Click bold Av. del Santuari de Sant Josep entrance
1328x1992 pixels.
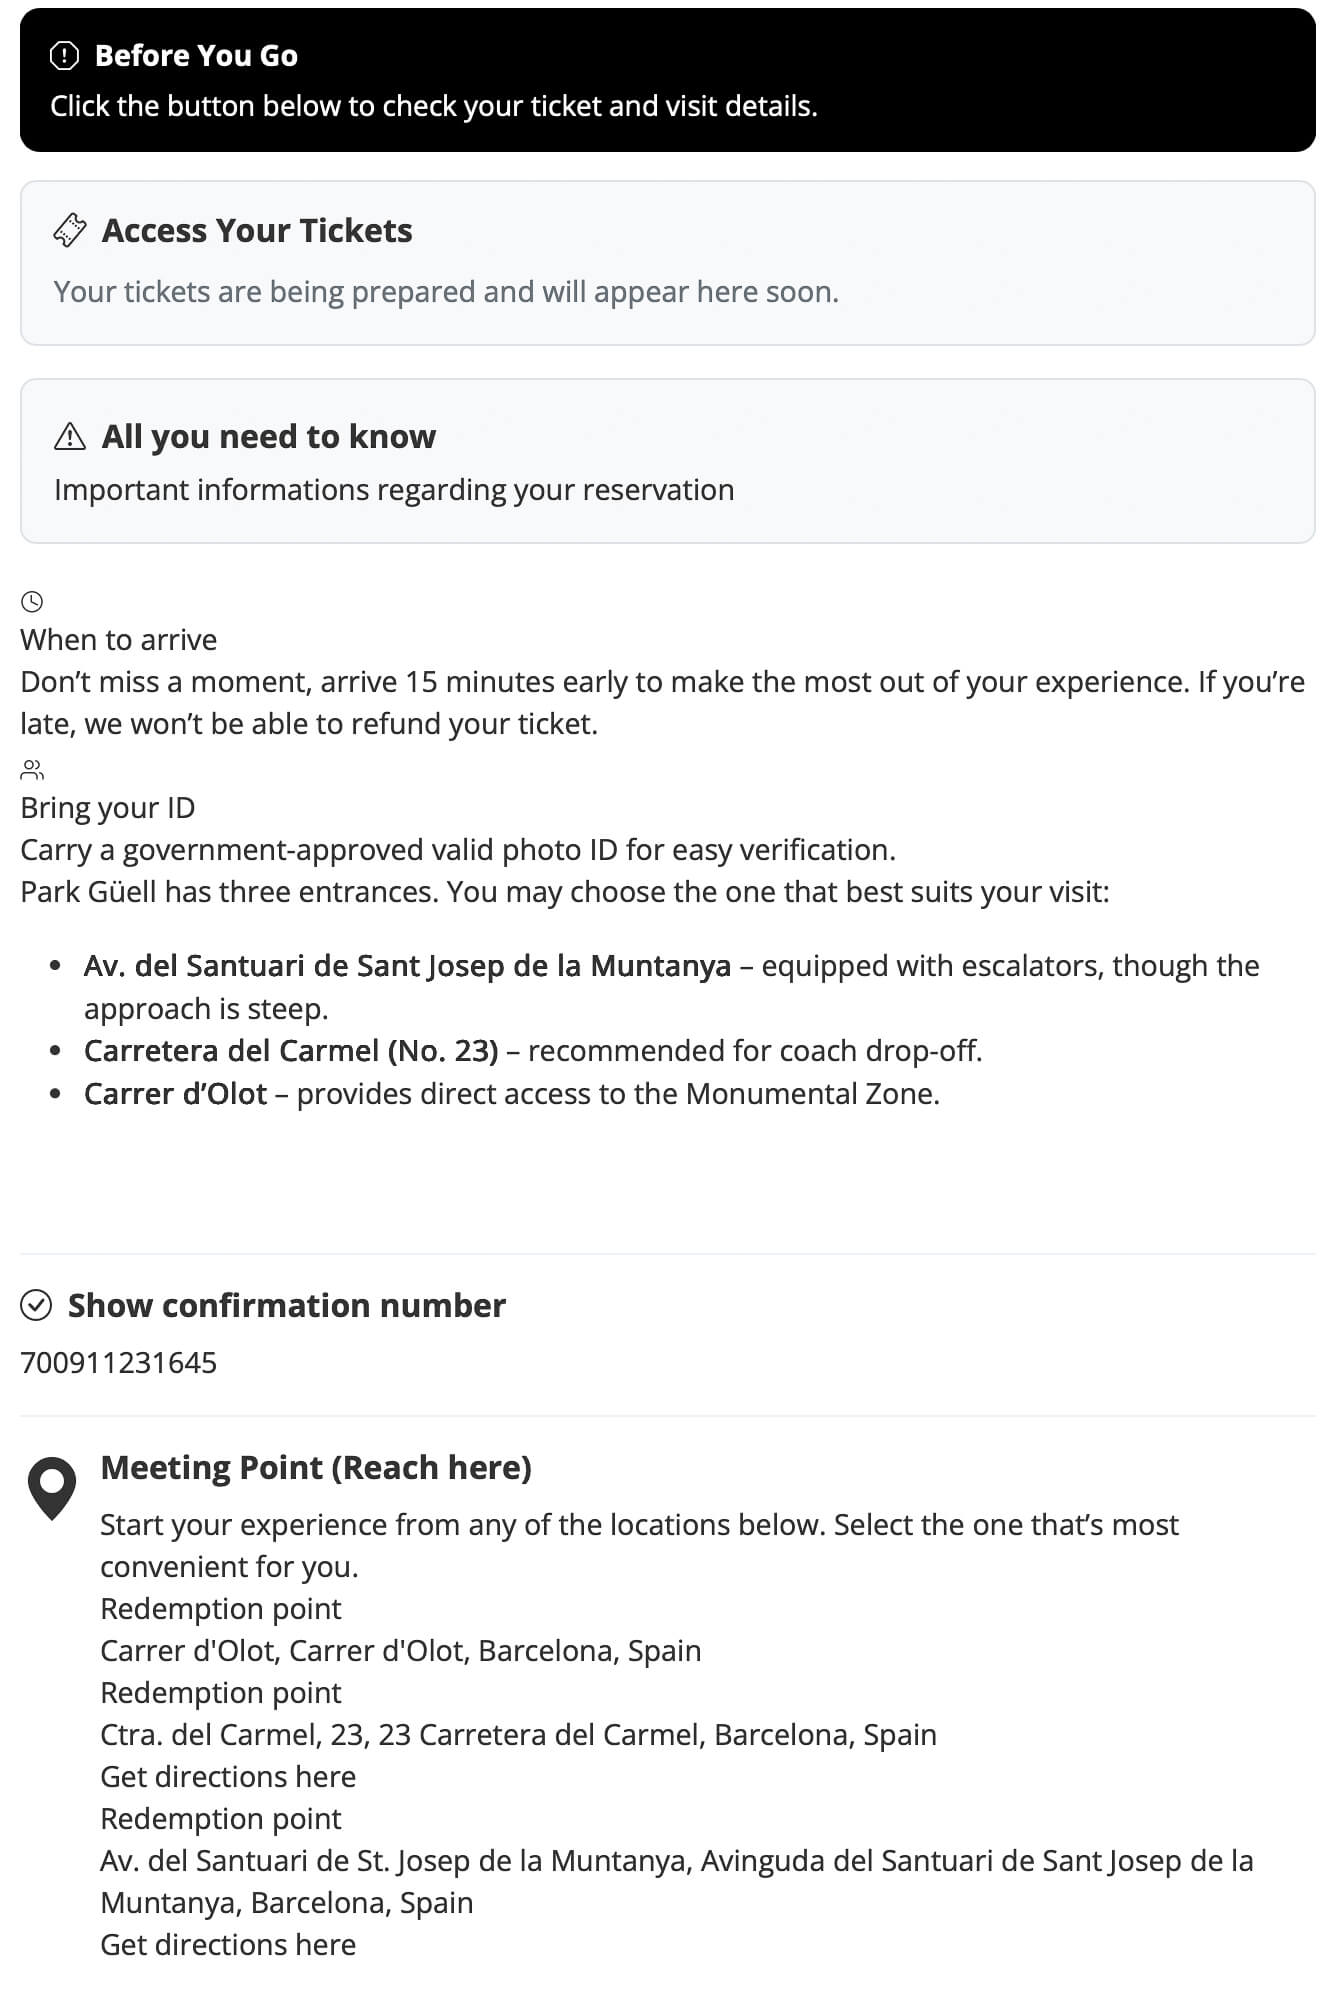pos(407,965)
